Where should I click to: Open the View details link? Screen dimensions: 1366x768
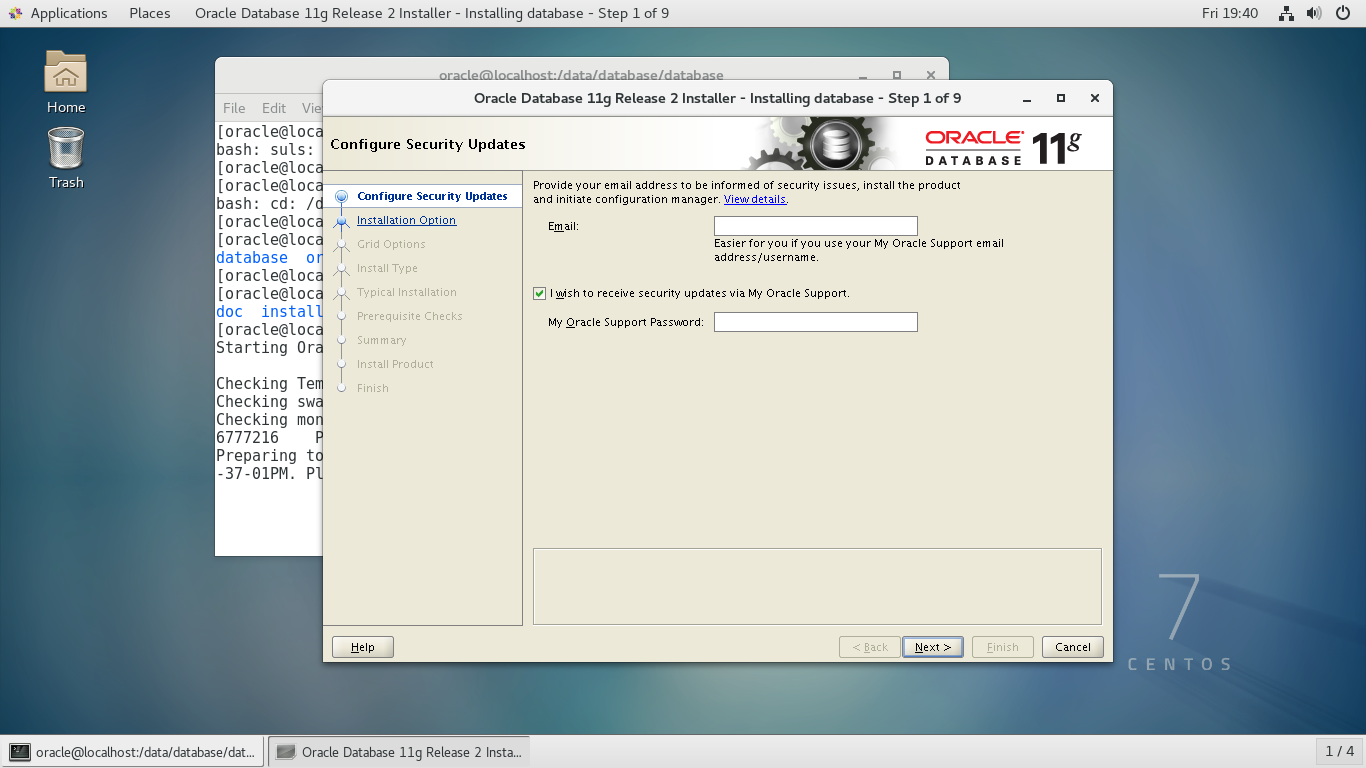point(755,199)
